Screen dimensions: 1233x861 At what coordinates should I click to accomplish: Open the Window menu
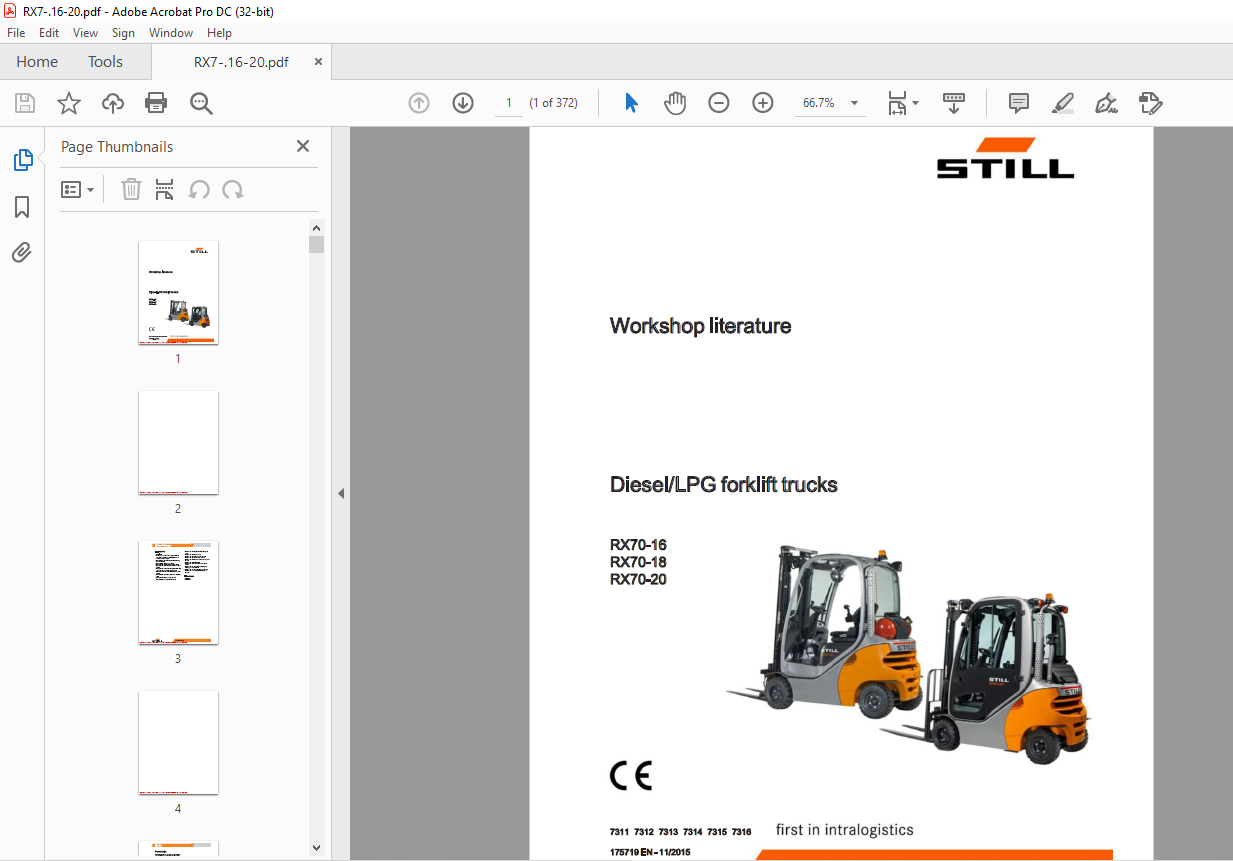point(171,33)
